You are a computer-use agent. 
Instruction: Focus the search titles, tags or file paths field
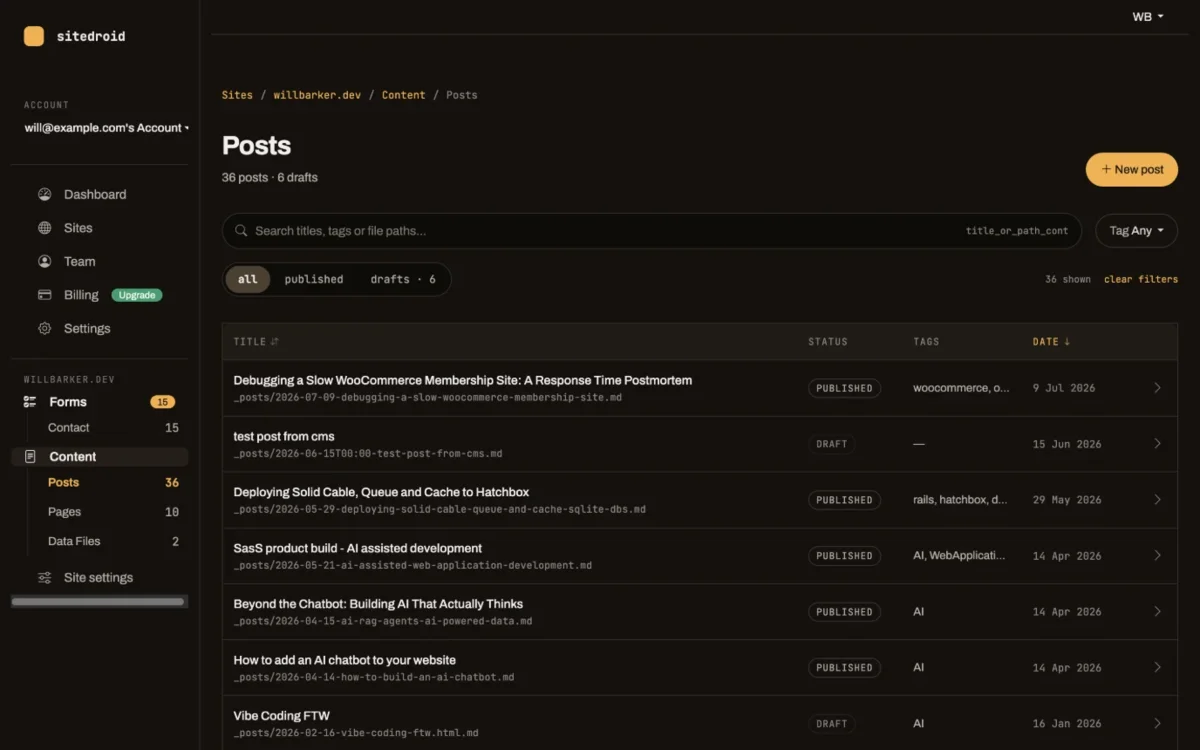[651, 231]
